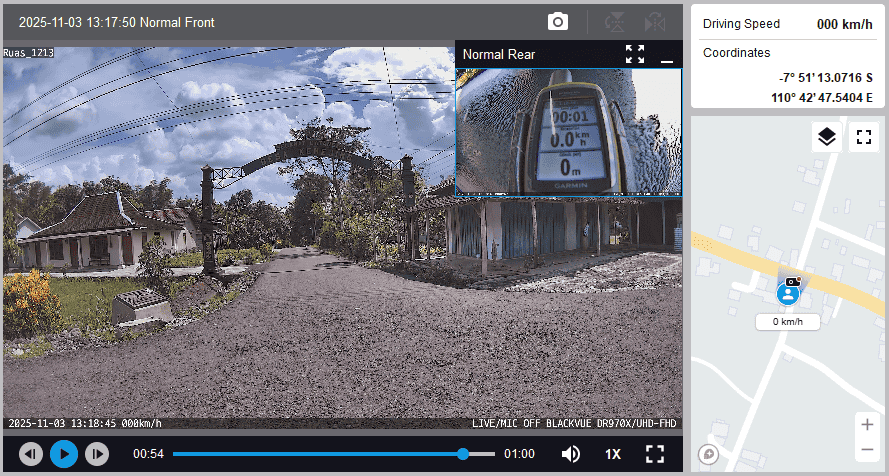The height and width of the screenshot is (476, 889).
Task: Capture a snapshot with the camera icon
Action: [558, 22]
